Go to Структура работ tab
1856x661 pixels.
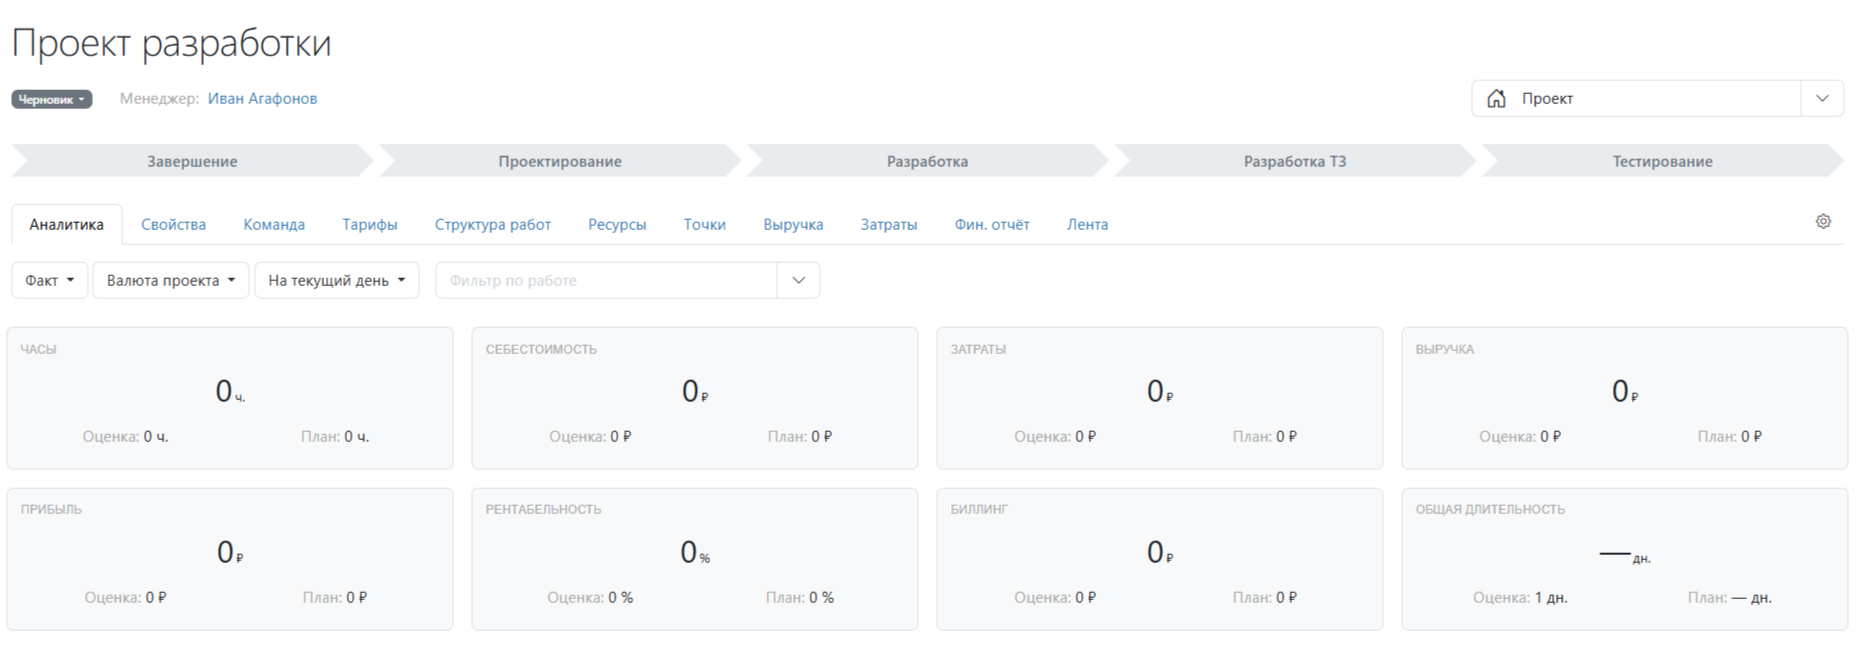click(492, 225)
